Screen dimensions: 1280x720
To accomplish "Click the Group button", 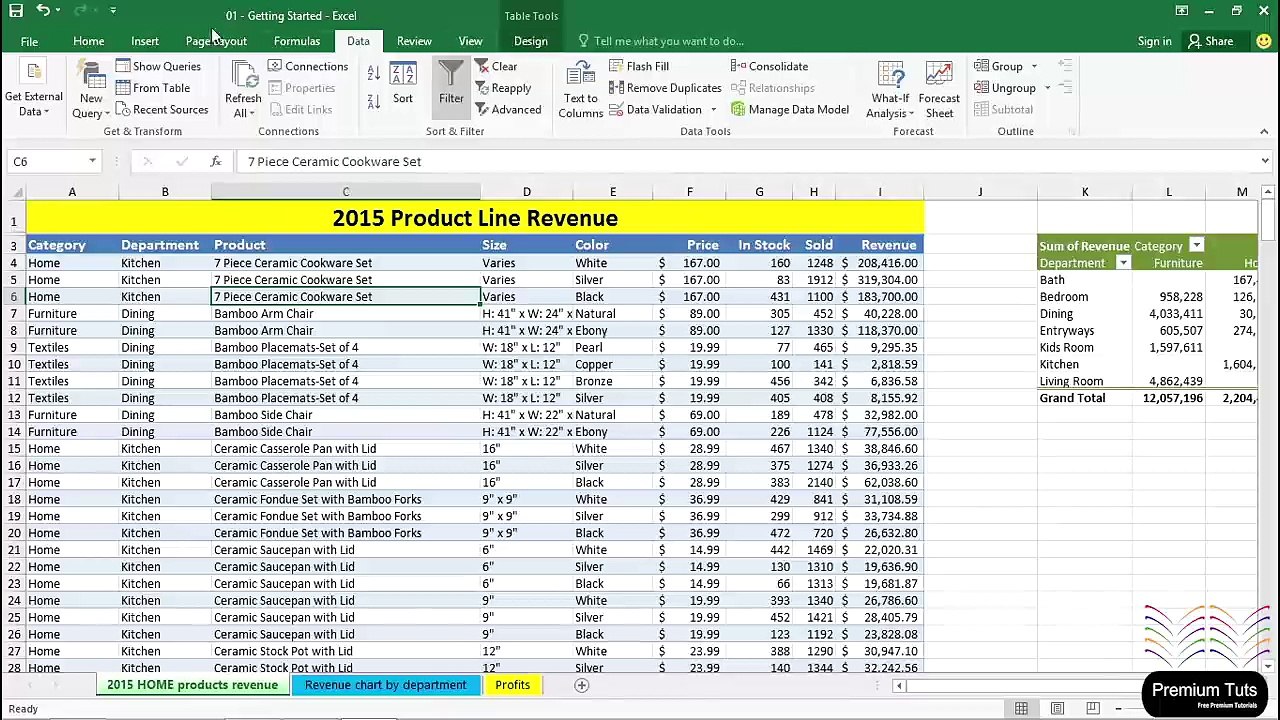I will 998,66.
